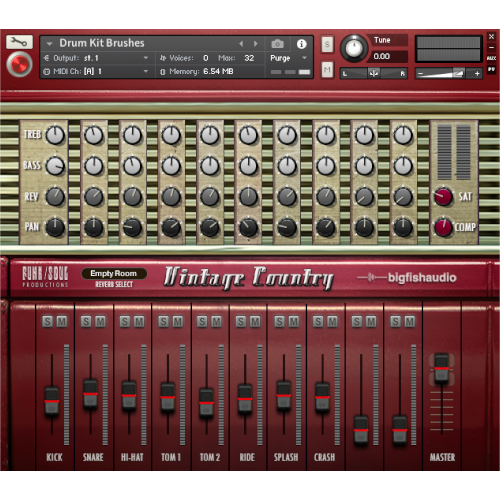Image resolution: width=500 pixels, height=500 pixels.
Task: Click the red COMP compressor knob
Action: [443, 227]
